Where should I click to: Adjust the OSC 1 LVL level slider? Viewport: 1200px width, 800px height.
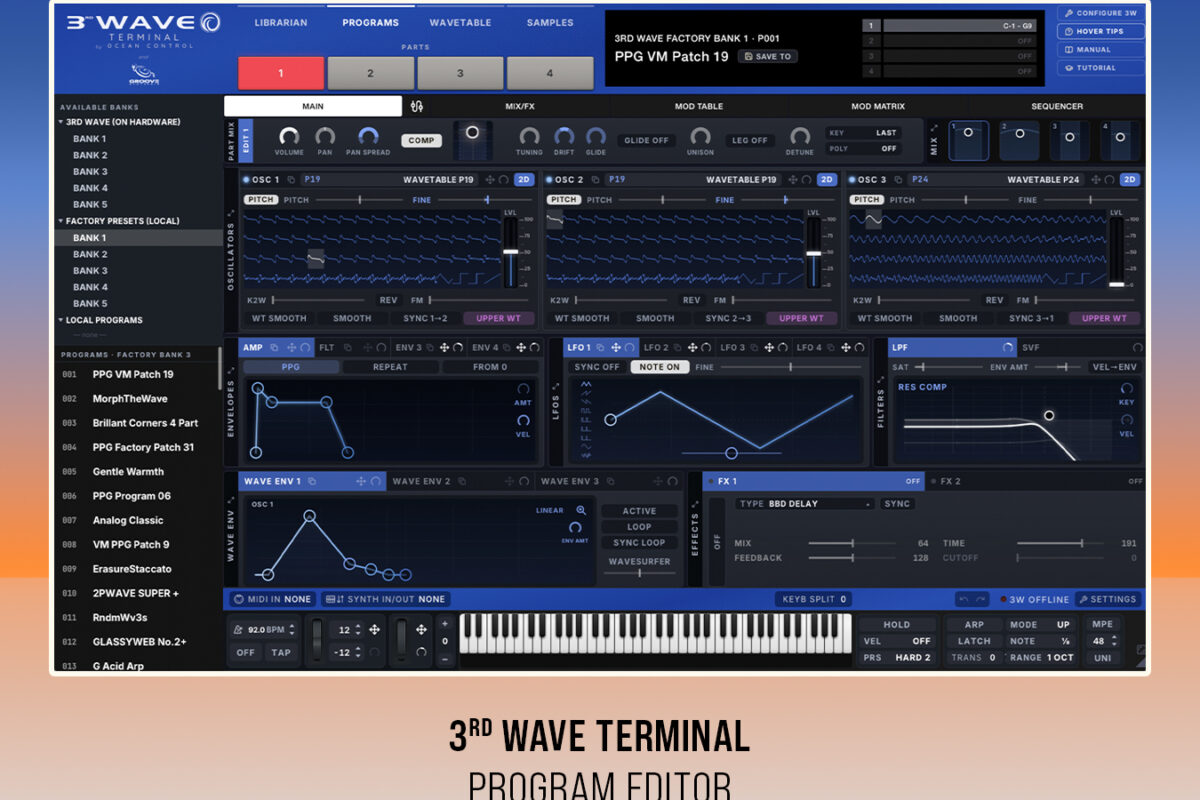click(509, 253)
